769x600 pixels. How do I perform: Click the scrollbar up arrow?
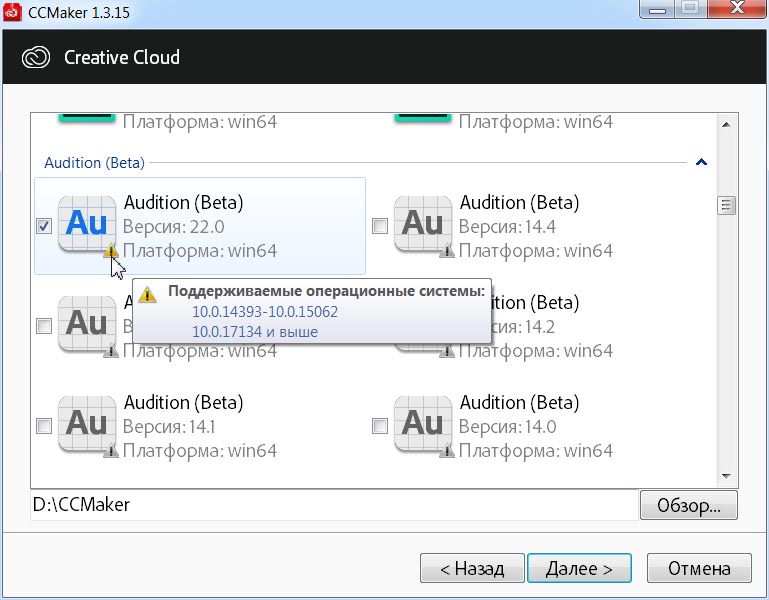726,125
